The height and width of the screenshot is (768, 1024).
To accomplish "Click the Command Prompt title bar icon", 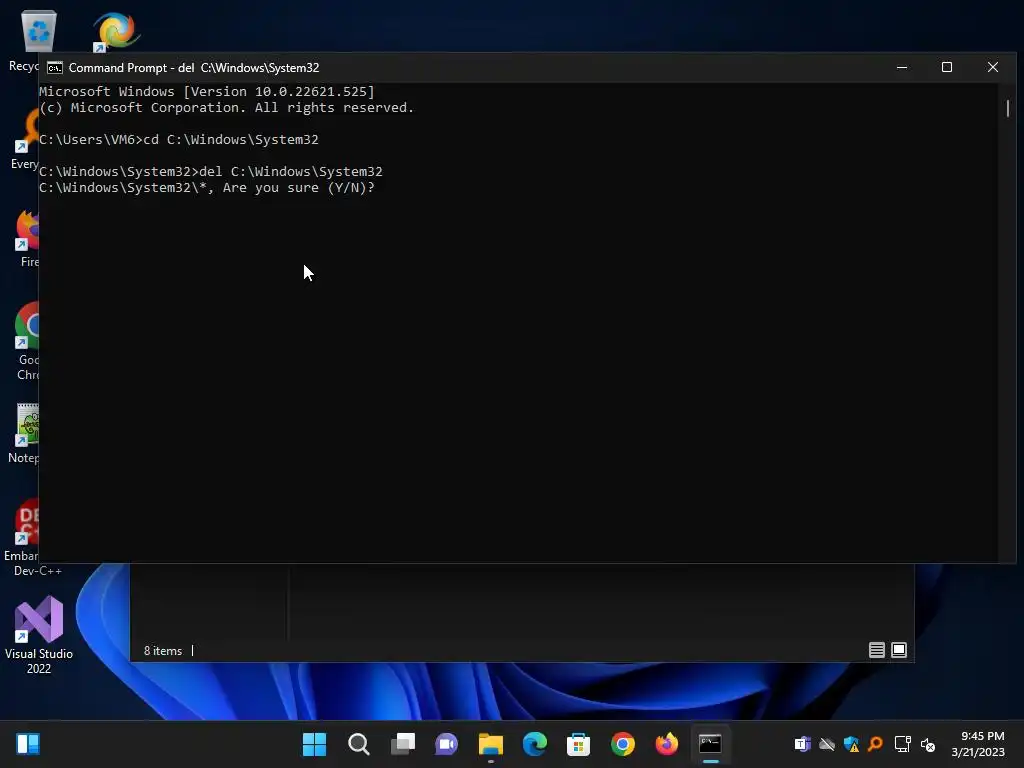I will point(55,68).
